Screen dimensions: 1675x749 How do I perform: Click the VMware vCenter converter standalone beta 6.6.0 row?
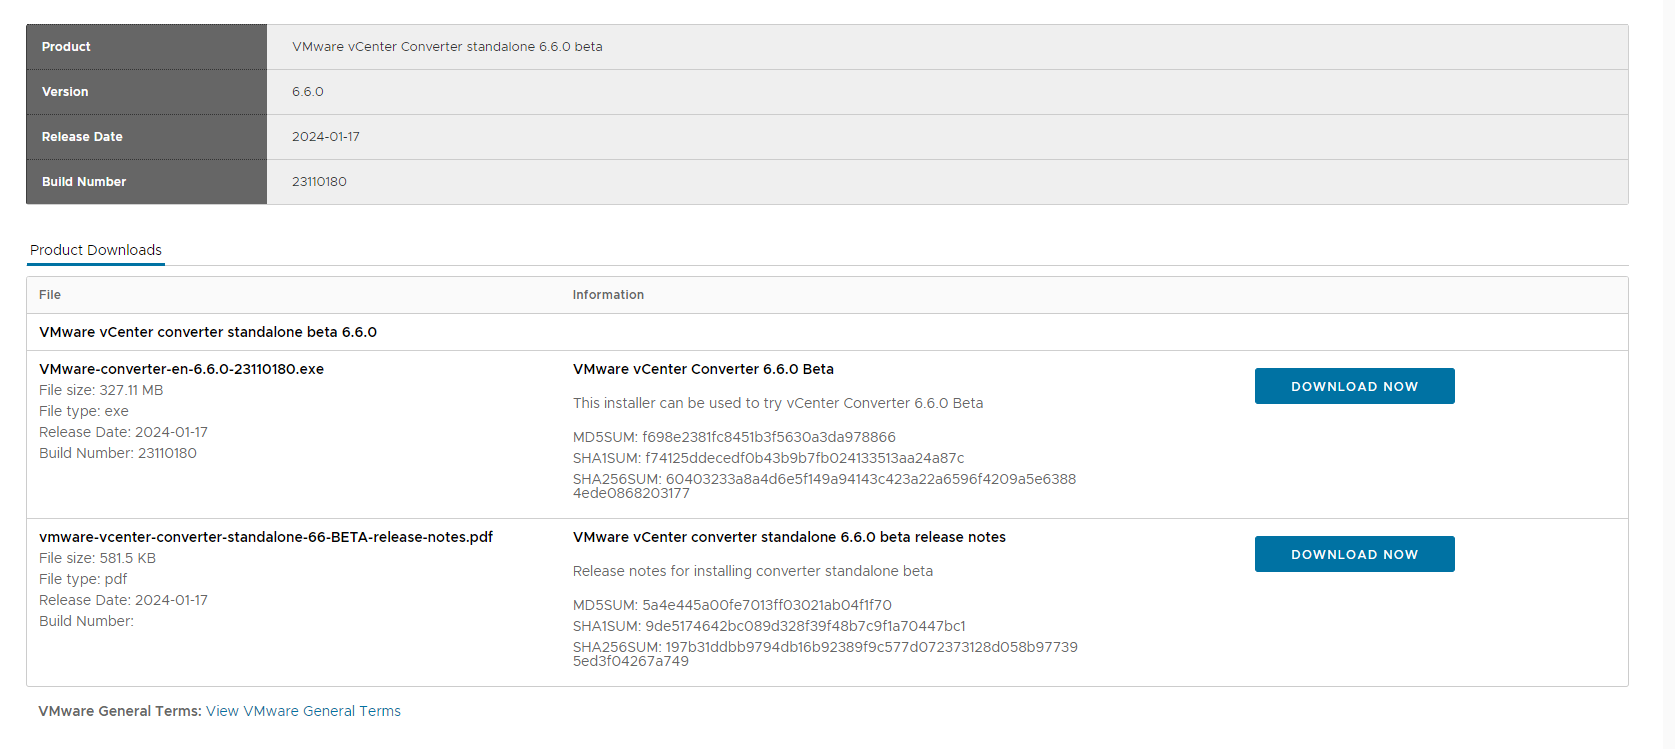click(827, 332)
